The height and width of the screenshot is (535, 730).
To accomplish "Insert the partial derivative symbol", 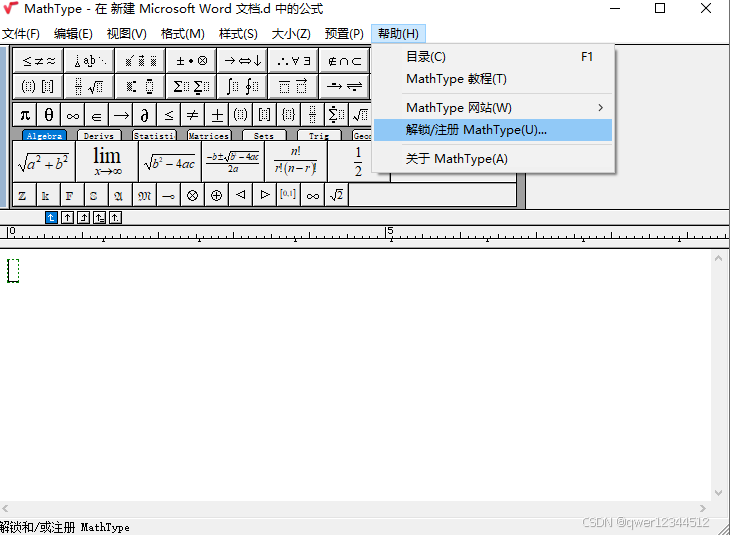I will [x=145, y=115].
